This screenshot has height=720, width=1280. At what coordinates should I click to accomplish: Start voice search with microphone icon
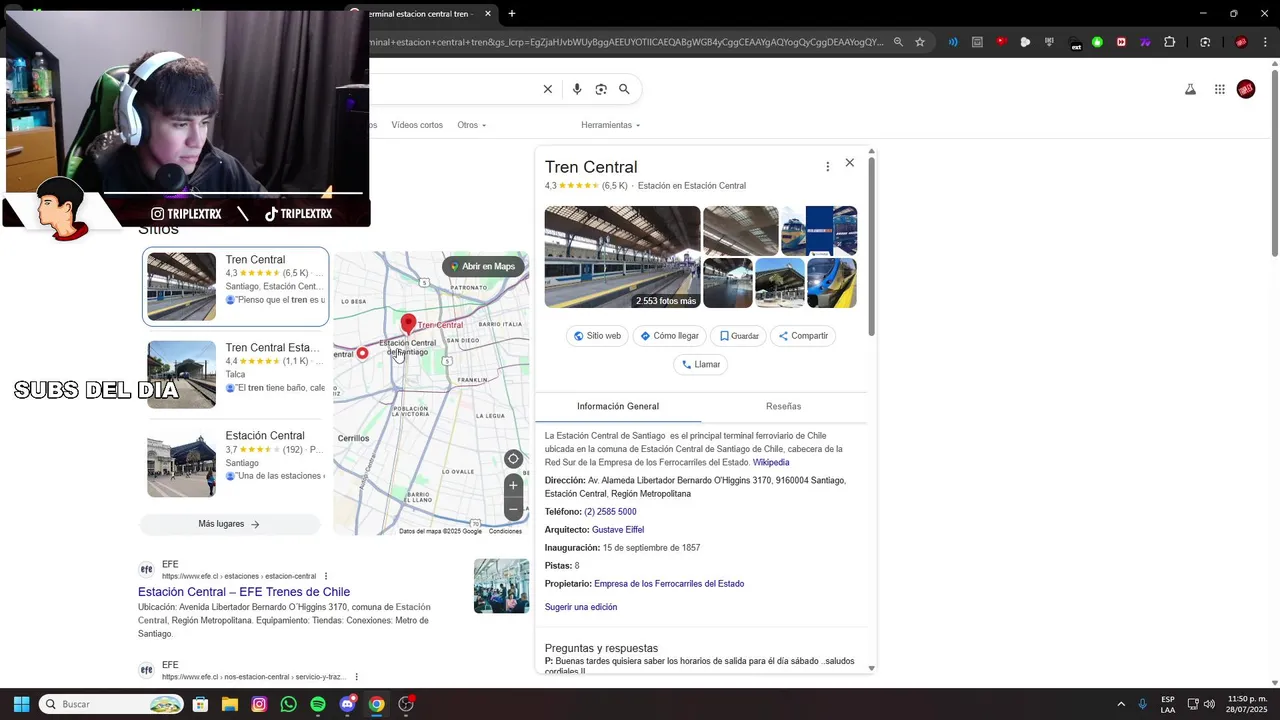577,89
